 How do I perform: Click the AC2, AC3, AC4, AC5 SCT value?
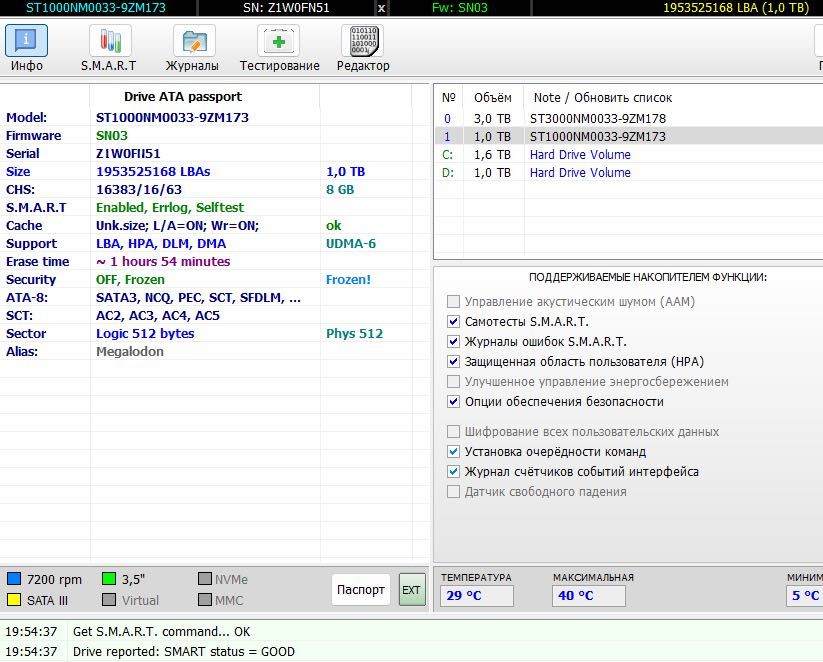pyautogui.click(x=157, y=316)
